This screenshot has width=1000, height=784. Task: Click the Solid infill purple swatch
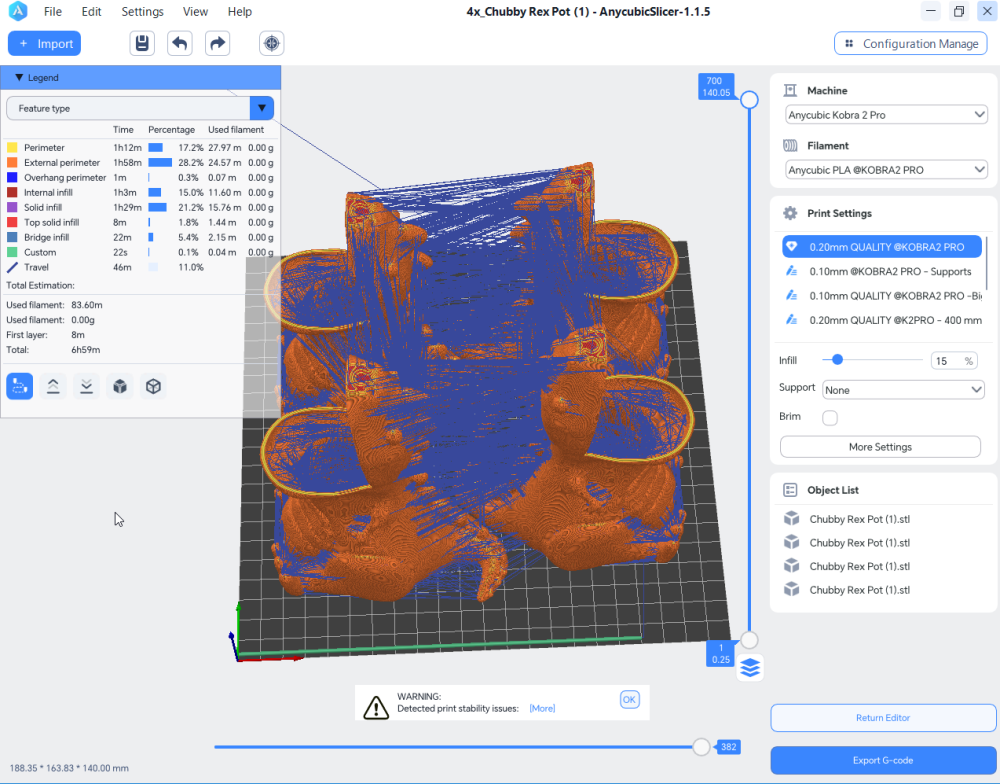(12, 207)
